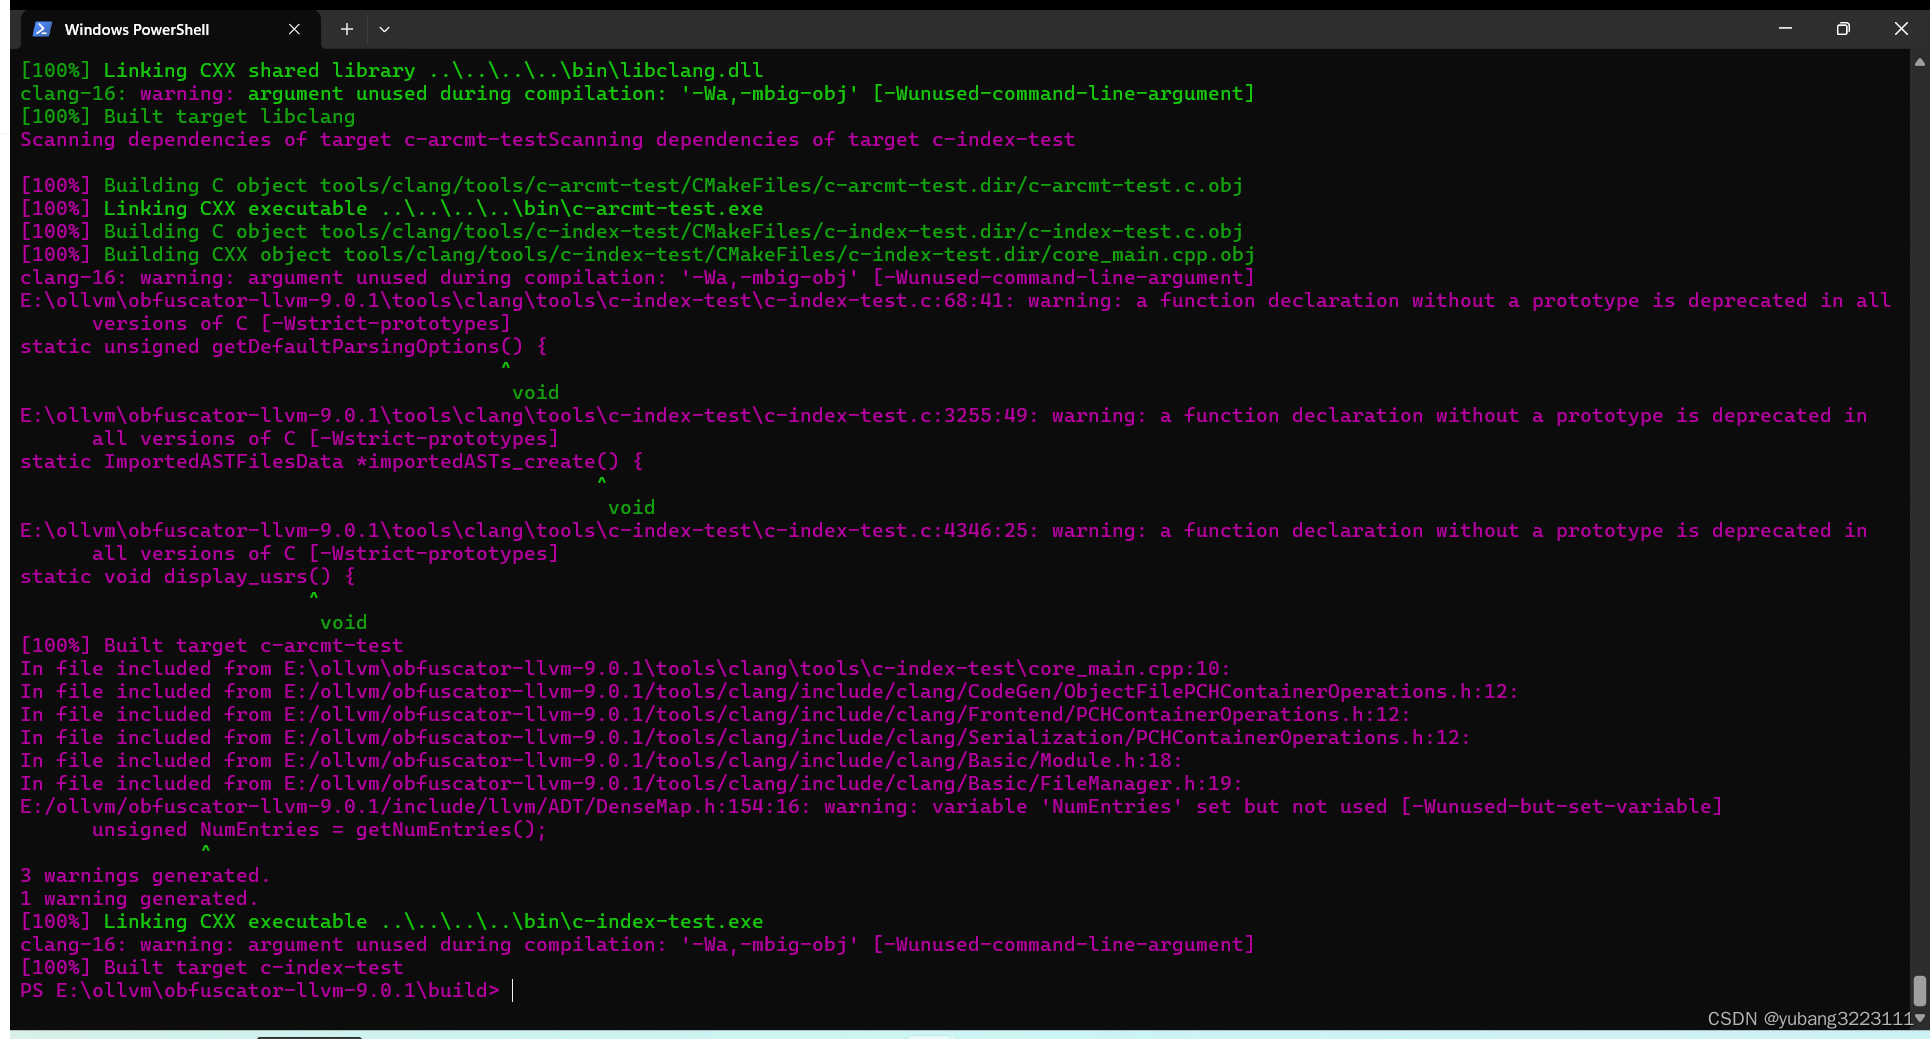Click '3 warnings generated.' line

point(146,876)
